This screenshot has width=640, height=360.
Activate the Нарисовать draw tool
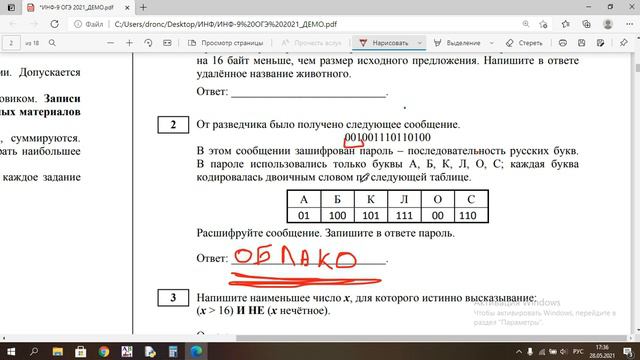coord(384,43)
